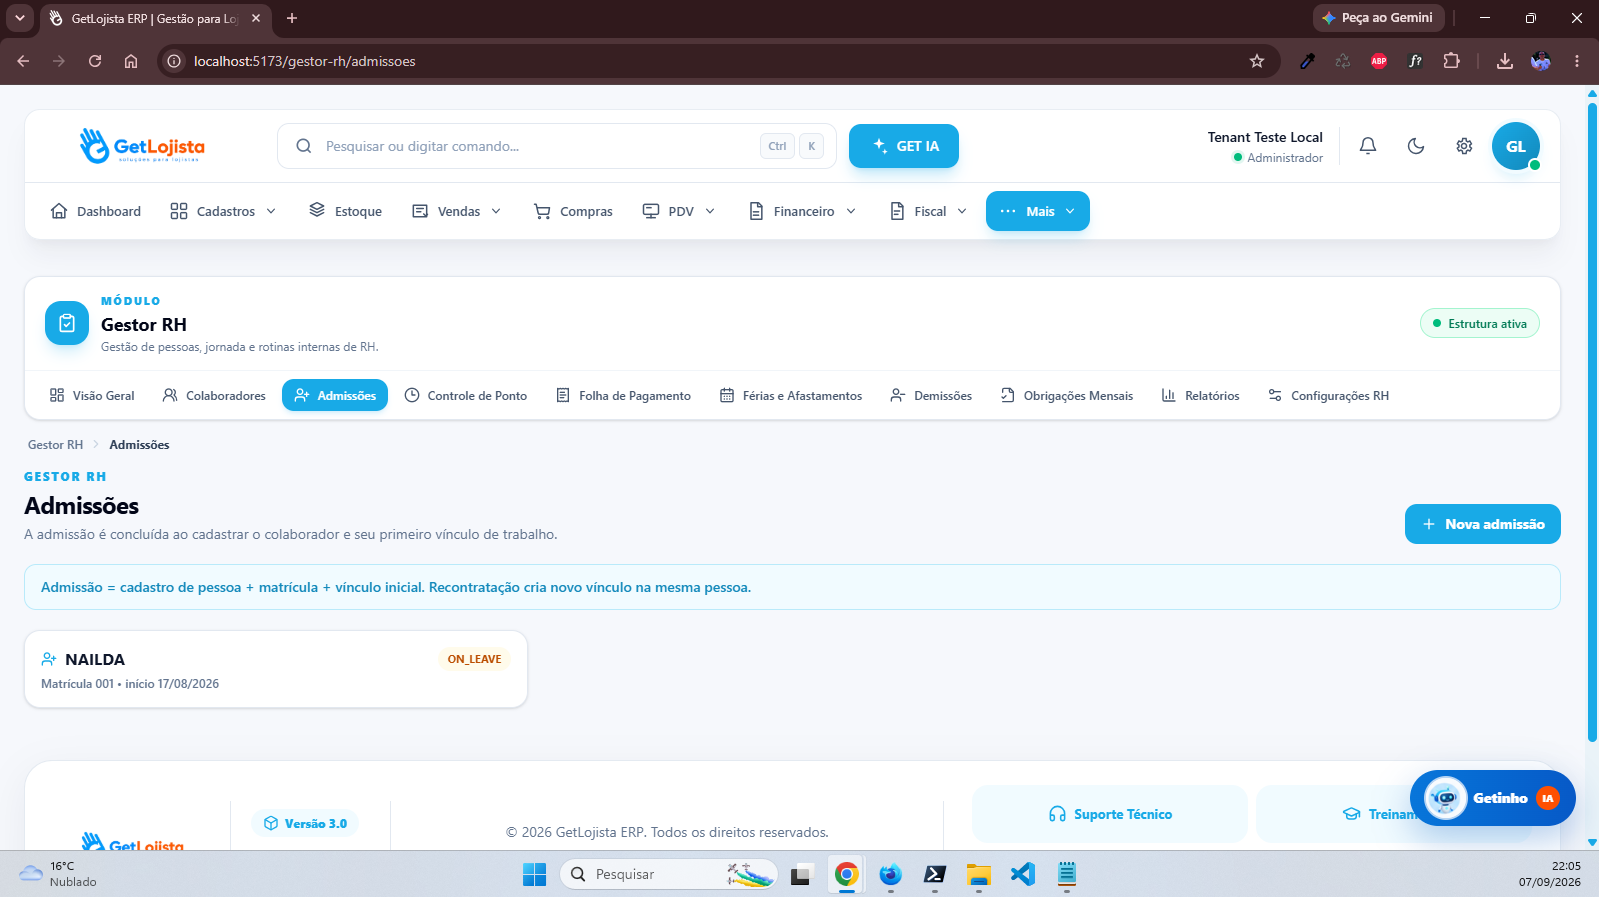Expand the Financeiro dropdown
The height and width of the screenshot is (897, 1599).
[803, 211]
